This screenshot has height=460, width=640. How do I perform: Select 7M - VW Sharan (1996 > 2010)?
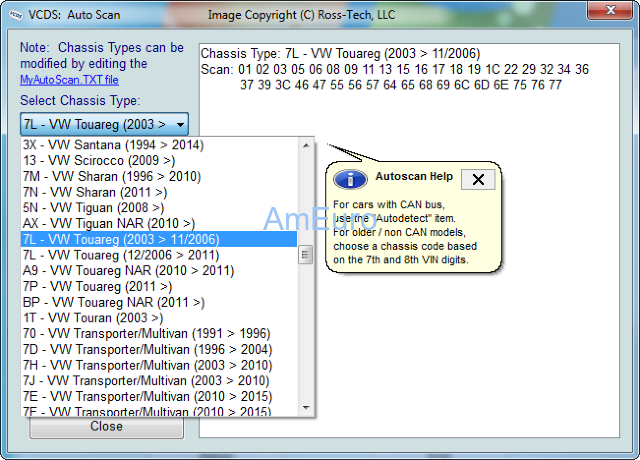click(159, 176)
